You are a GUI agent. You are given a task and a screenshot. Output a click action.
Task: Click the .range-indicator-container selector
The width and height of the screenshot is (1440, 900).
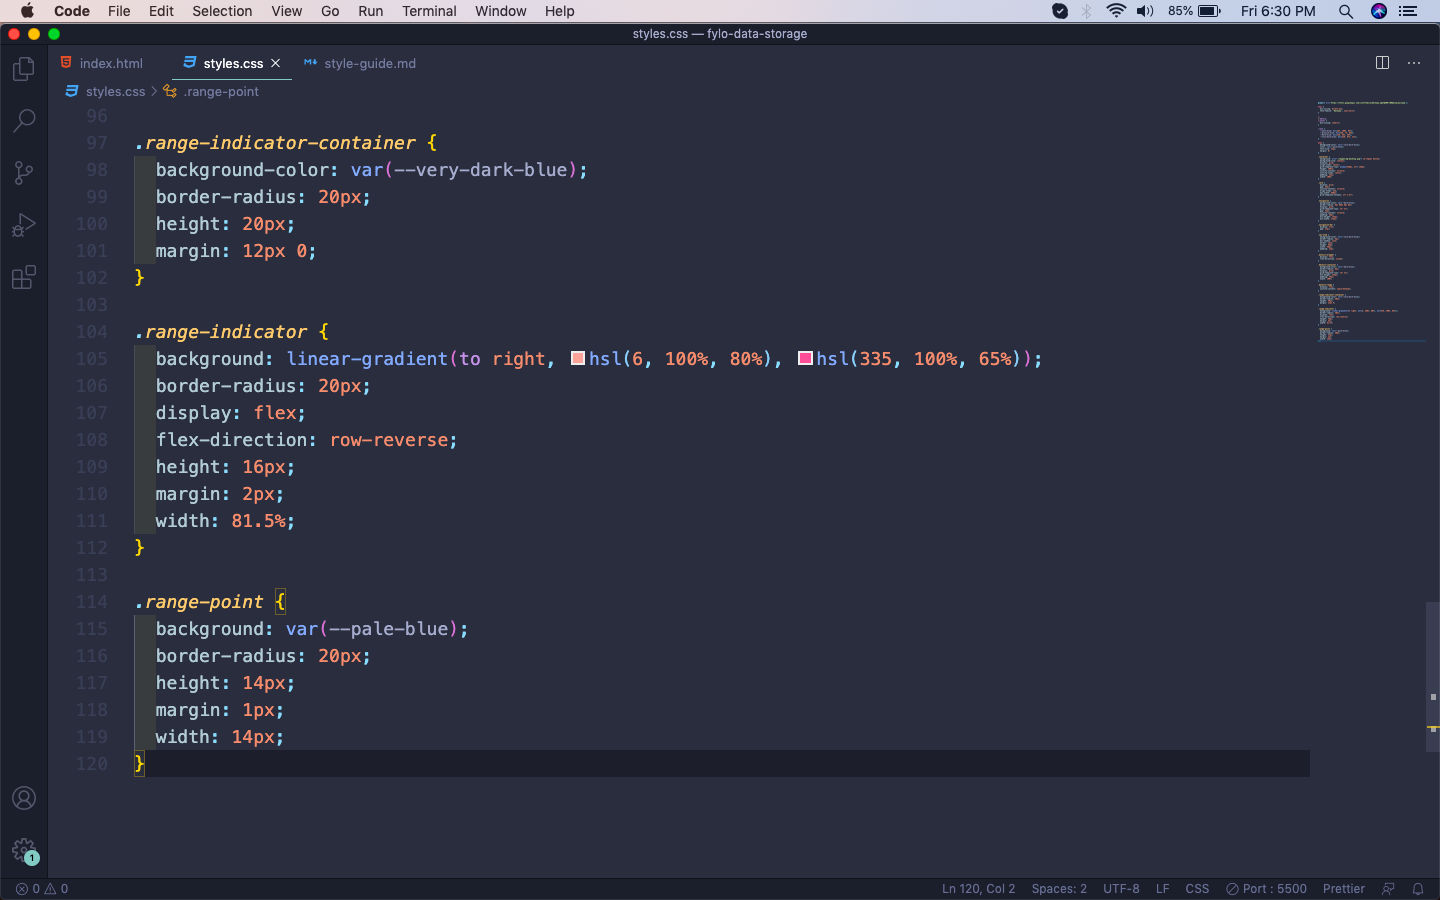[275, 142]
